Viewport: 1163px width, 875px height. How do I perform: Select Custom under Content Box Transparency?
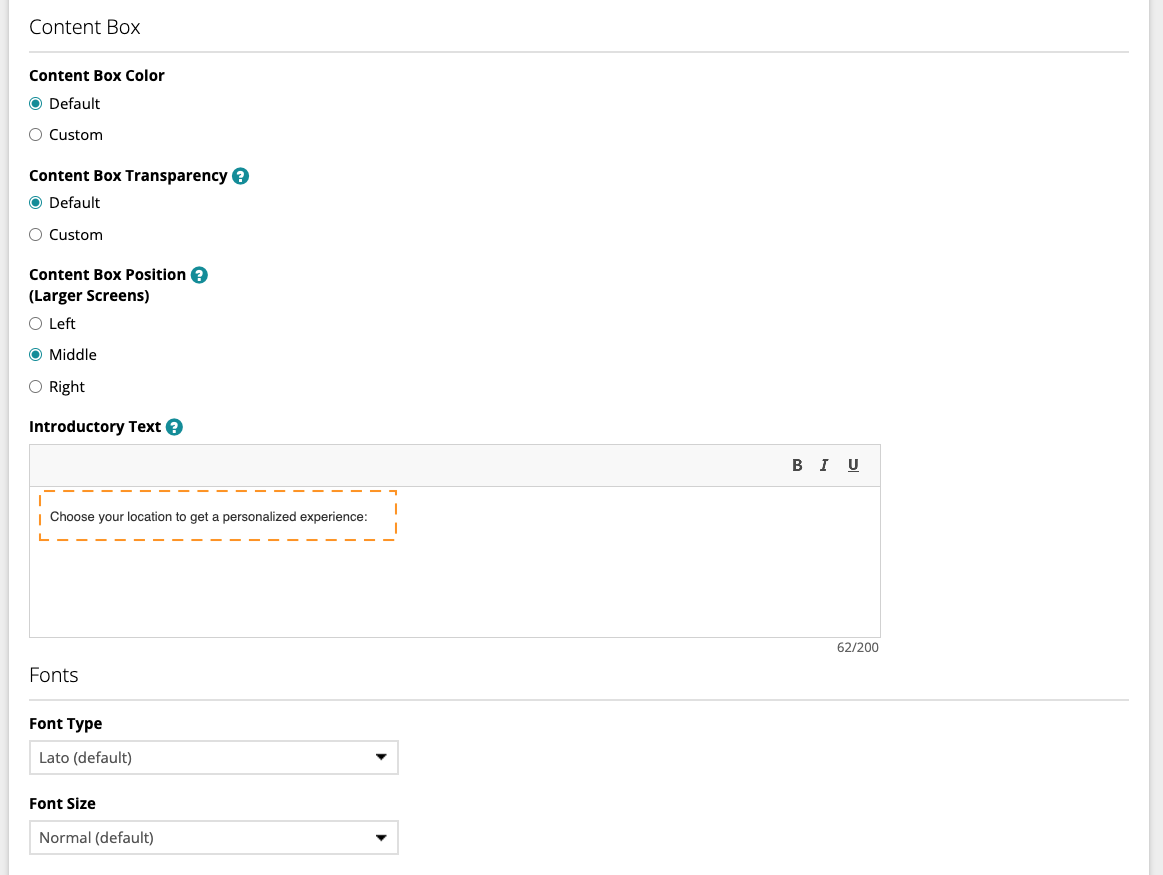[x=36, y=235]
